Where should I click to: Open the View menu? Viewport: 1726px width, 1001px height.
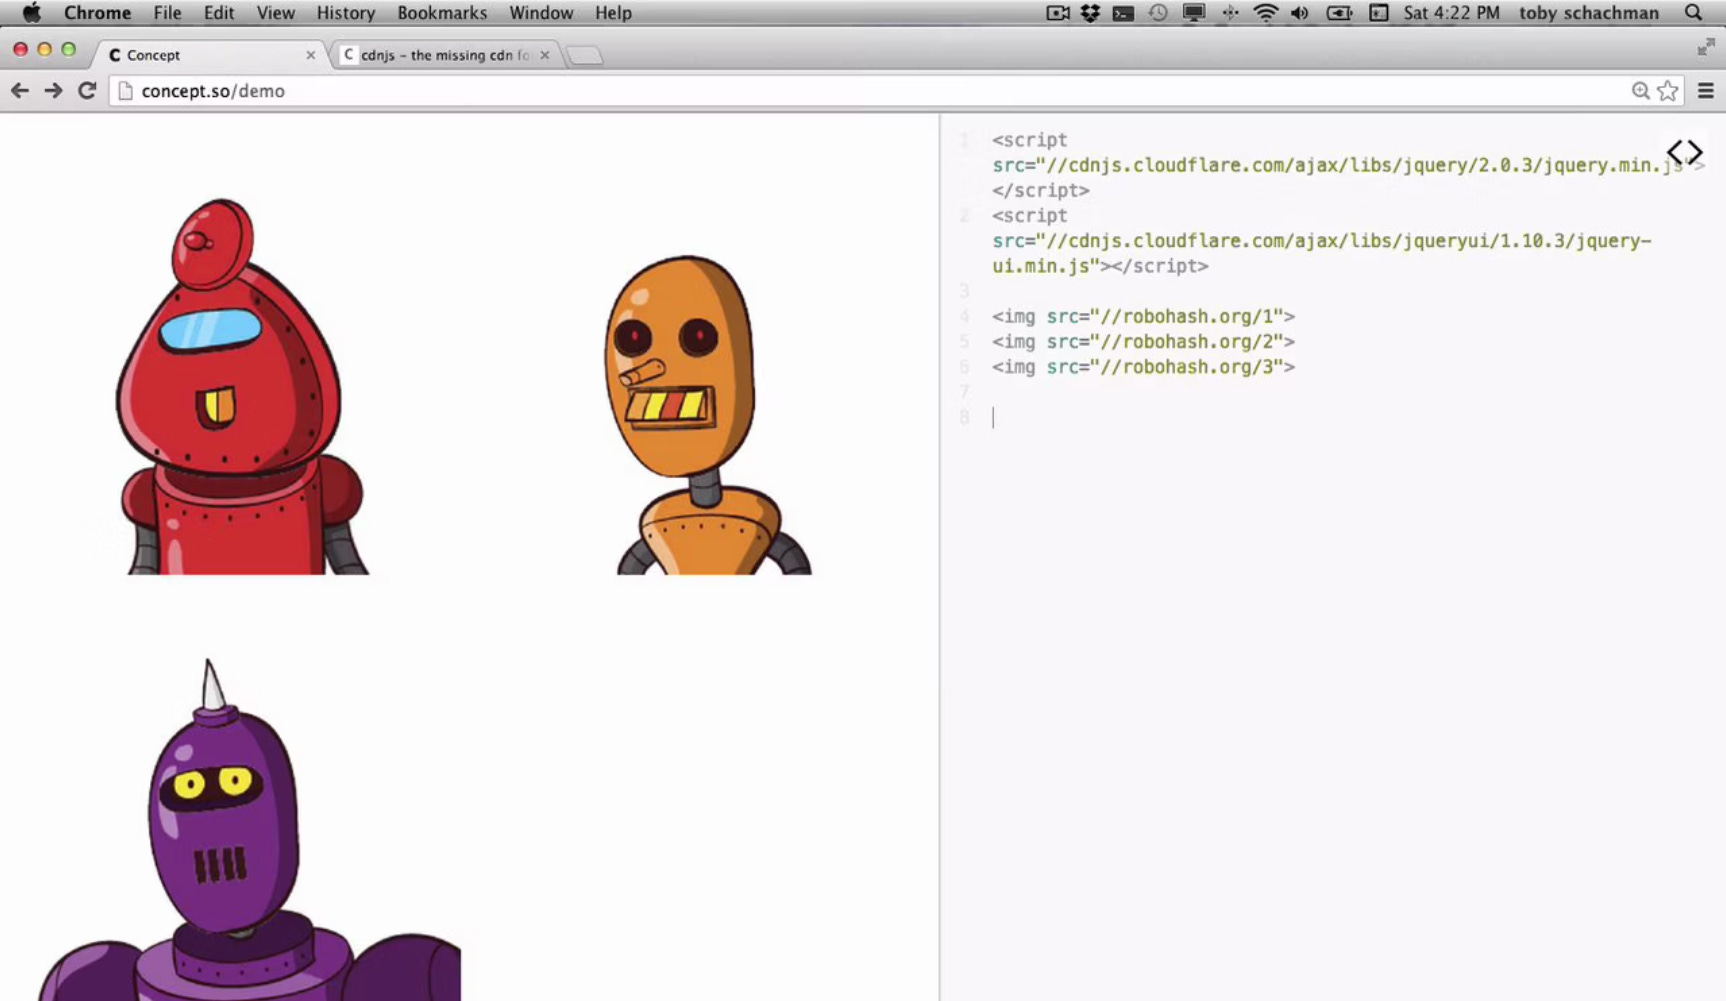(275, 13)
